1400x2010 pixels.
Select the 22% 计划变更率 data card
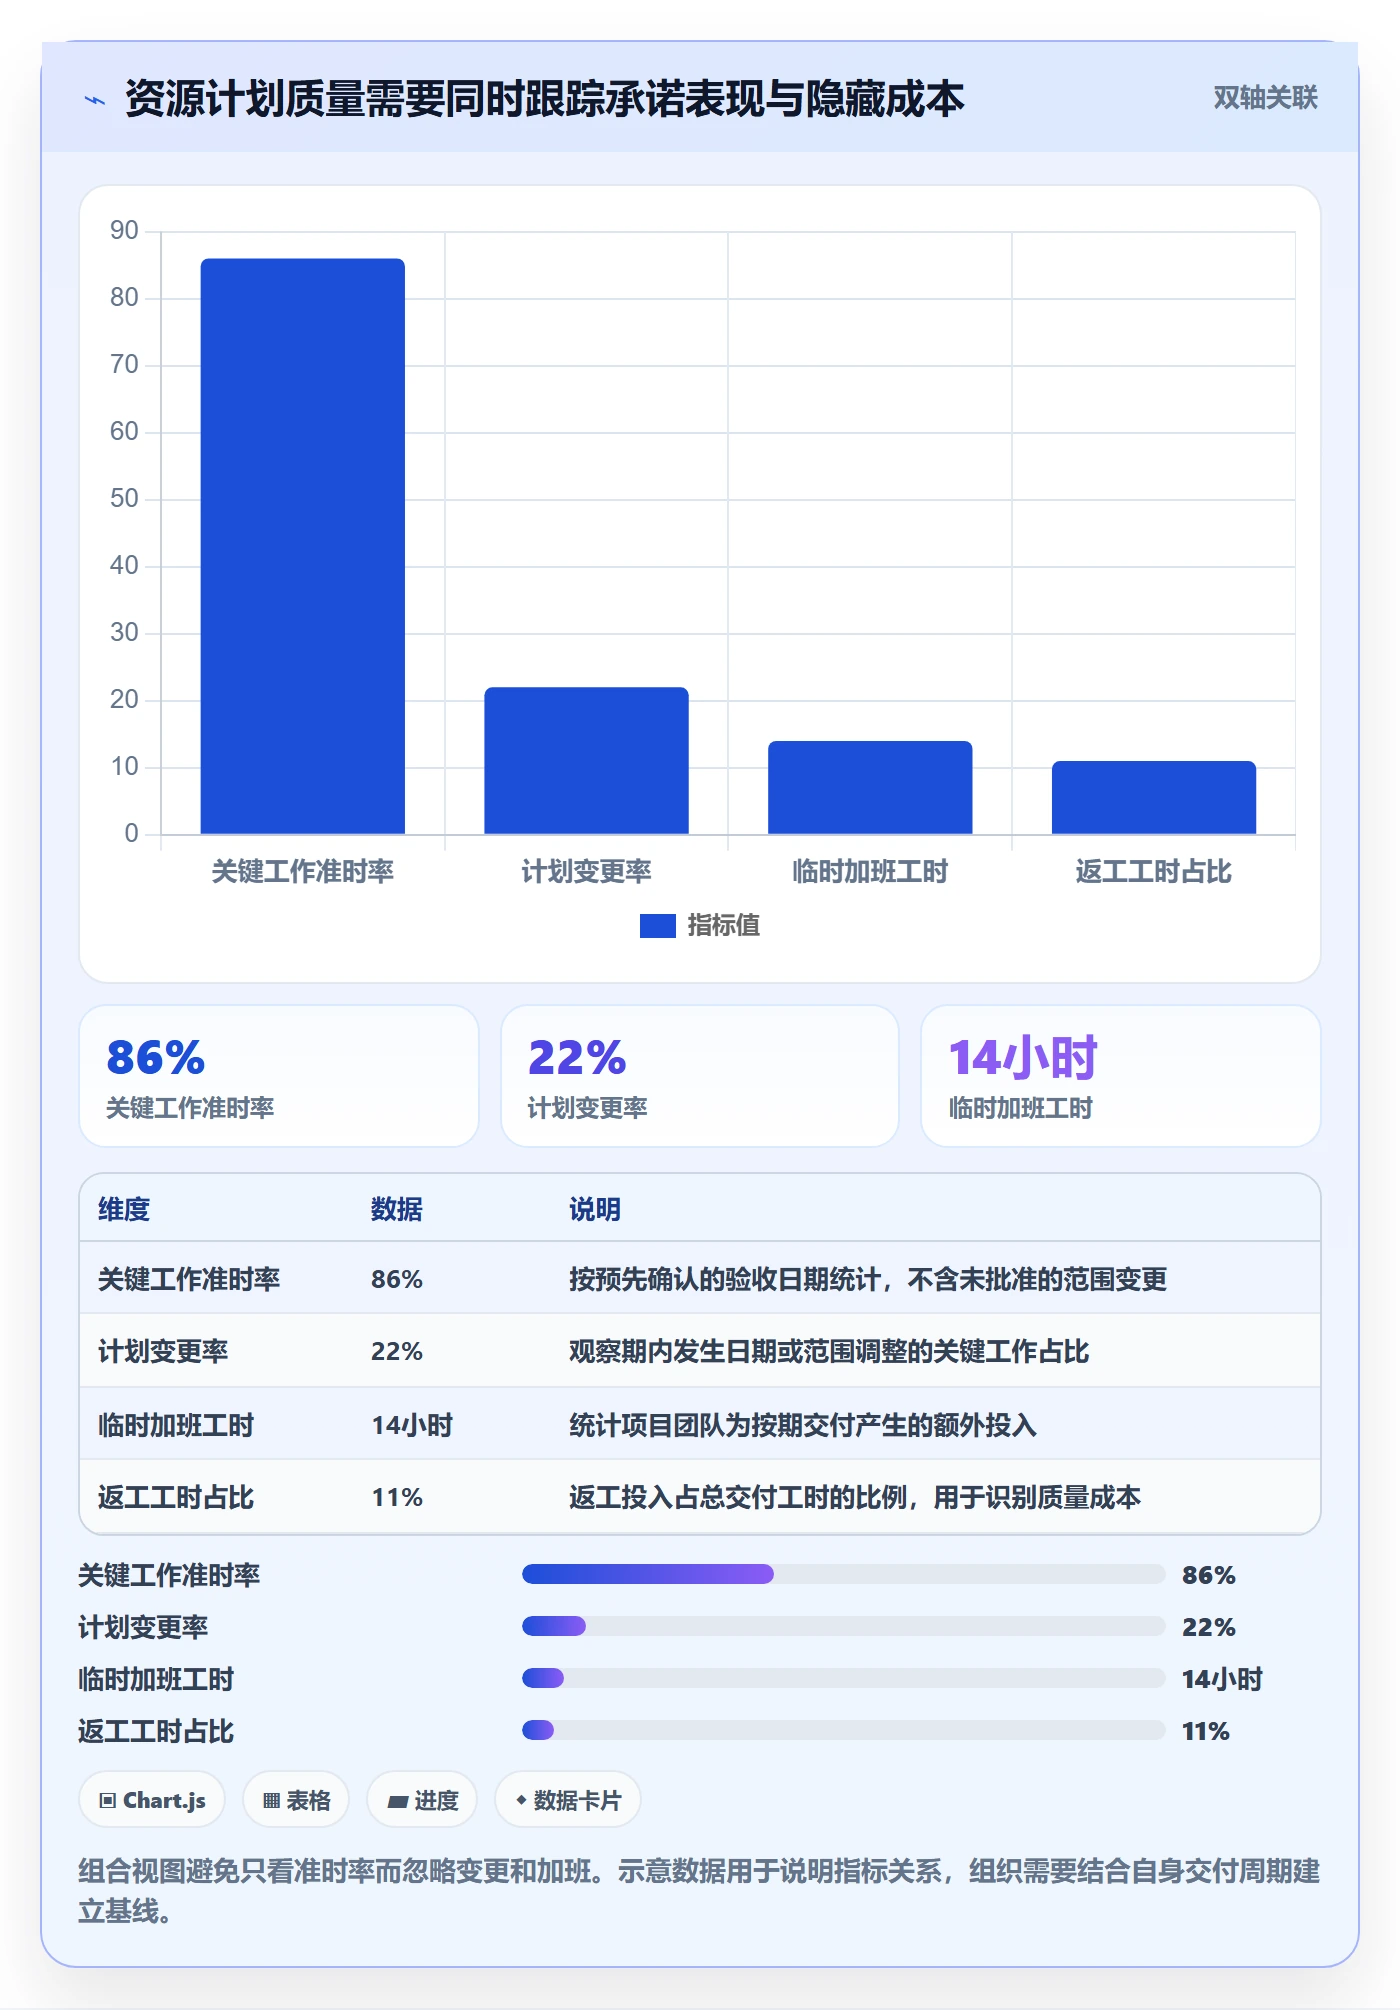(x=700, y=1076)
